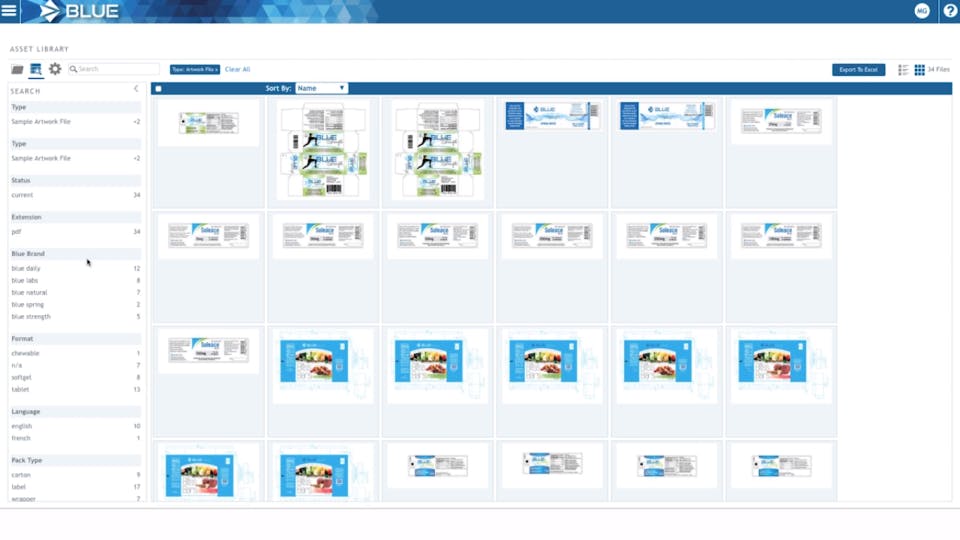Open the hamburger navigation menu
Screen dimensions: 960x540
(x=9, y=11)
